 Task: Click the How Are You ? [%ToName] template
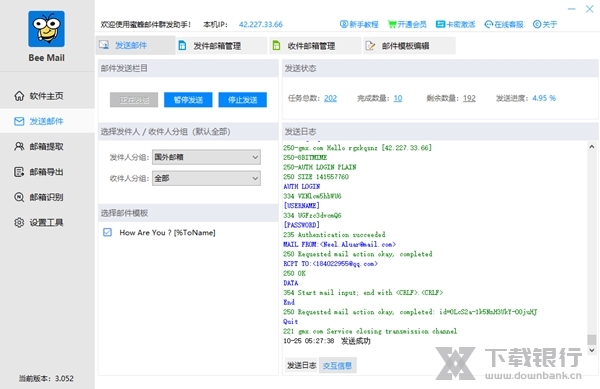(x=167, y=233)
